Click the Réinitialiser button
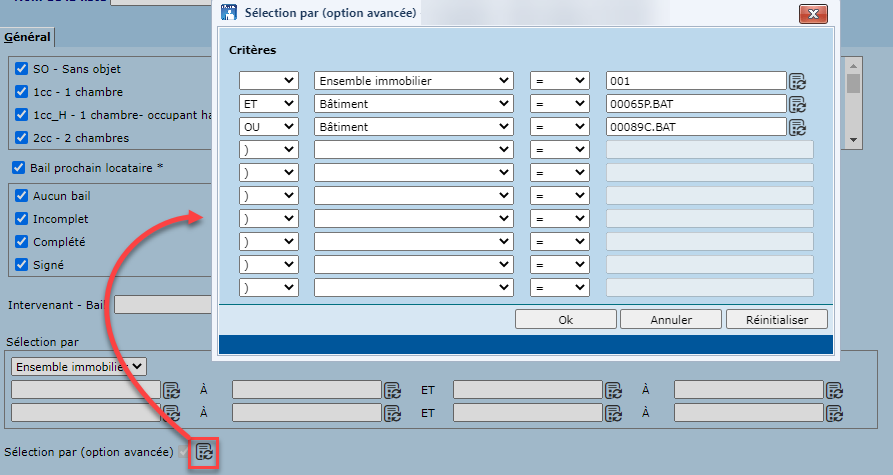The height and width of the screenshot is (475, 893). click(778, 319)
